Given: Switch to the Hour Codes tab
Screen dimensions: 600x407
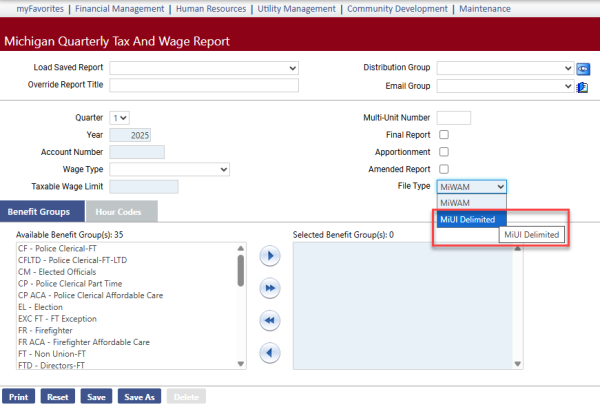Looking at the screenshot, I should 118,212.
